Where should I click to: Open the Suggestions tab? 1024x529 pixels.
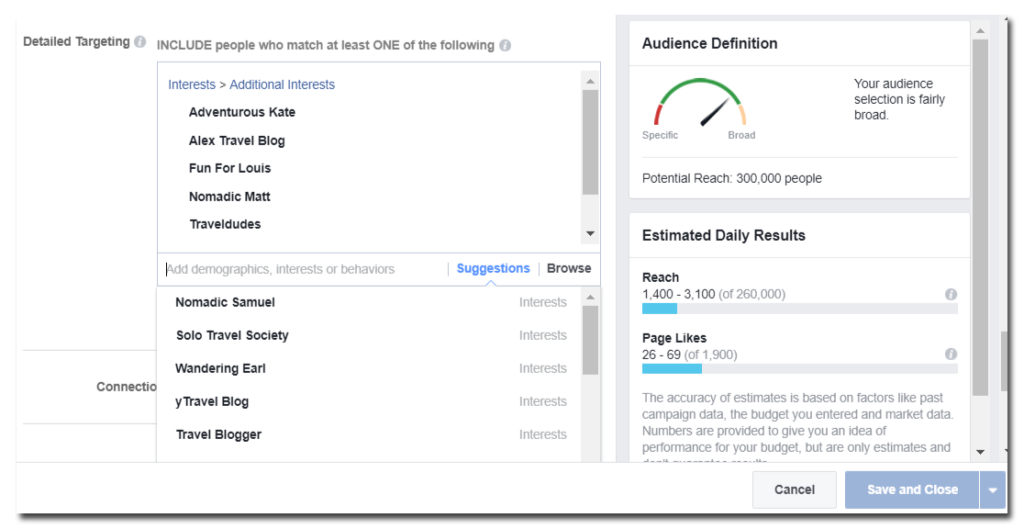click(x=493, y=268)
